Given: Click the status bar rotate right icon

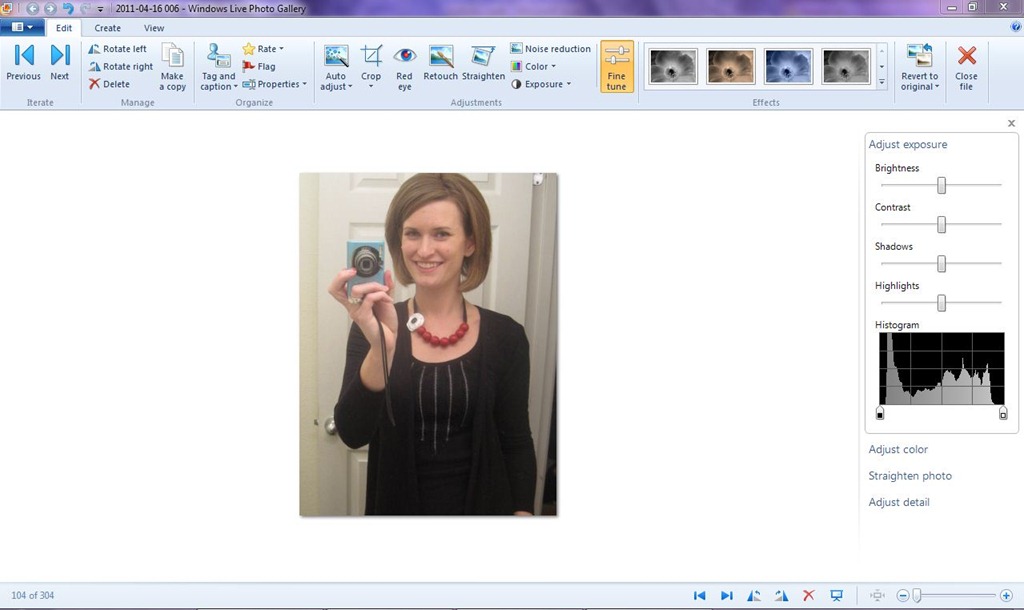Looking at the screenshot, I should point(781,596).
